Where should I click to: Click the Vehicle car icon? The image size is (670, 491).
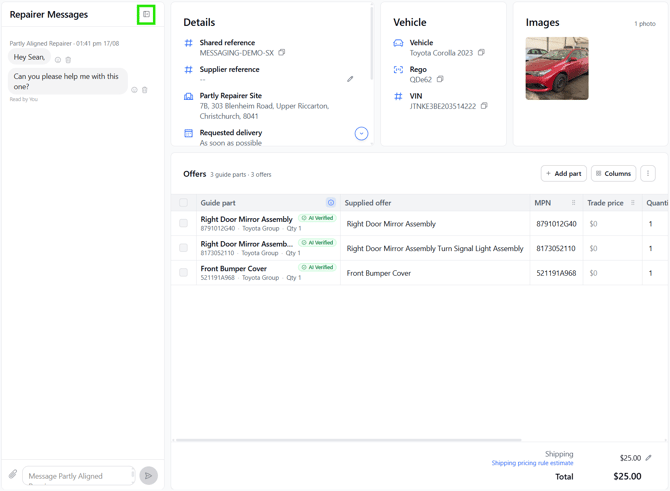pyautogui.click(x=398, y=43)
